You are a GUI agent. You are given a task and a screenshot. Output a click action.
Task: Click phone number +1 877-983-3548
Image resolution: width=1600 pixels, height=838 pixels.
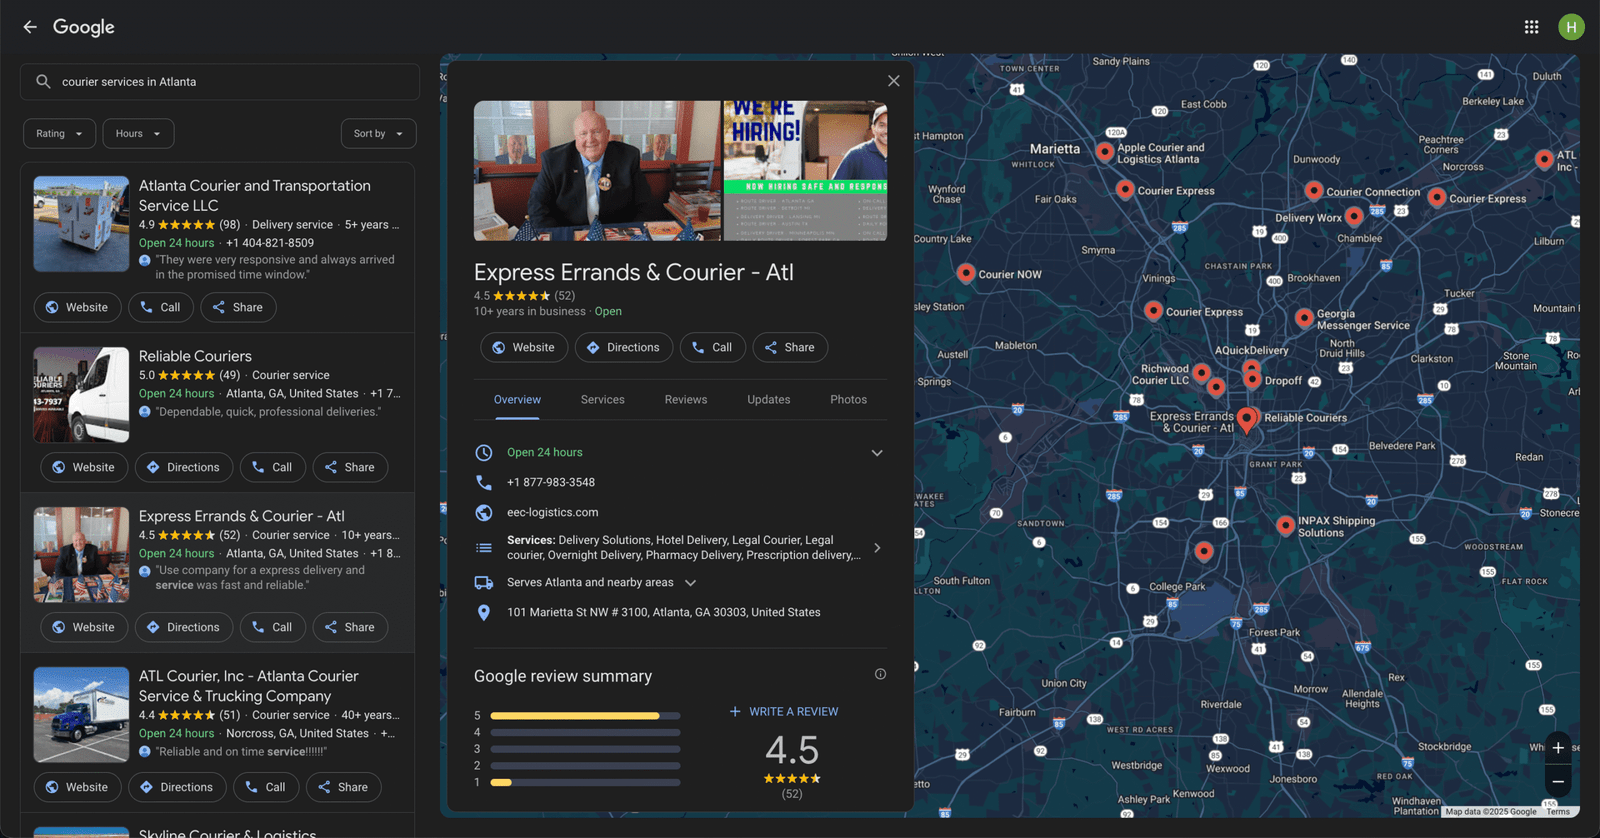[x=551, y=482]
